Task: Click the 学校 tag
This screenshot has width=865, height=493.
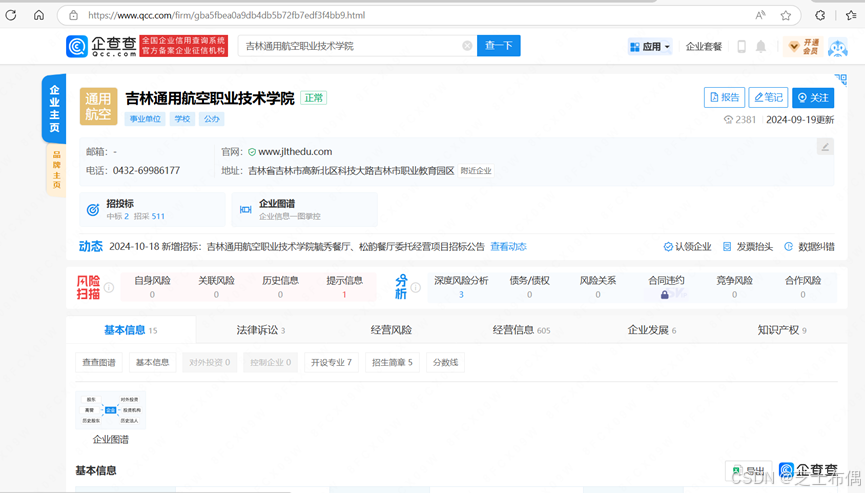Action: point(182,119)
